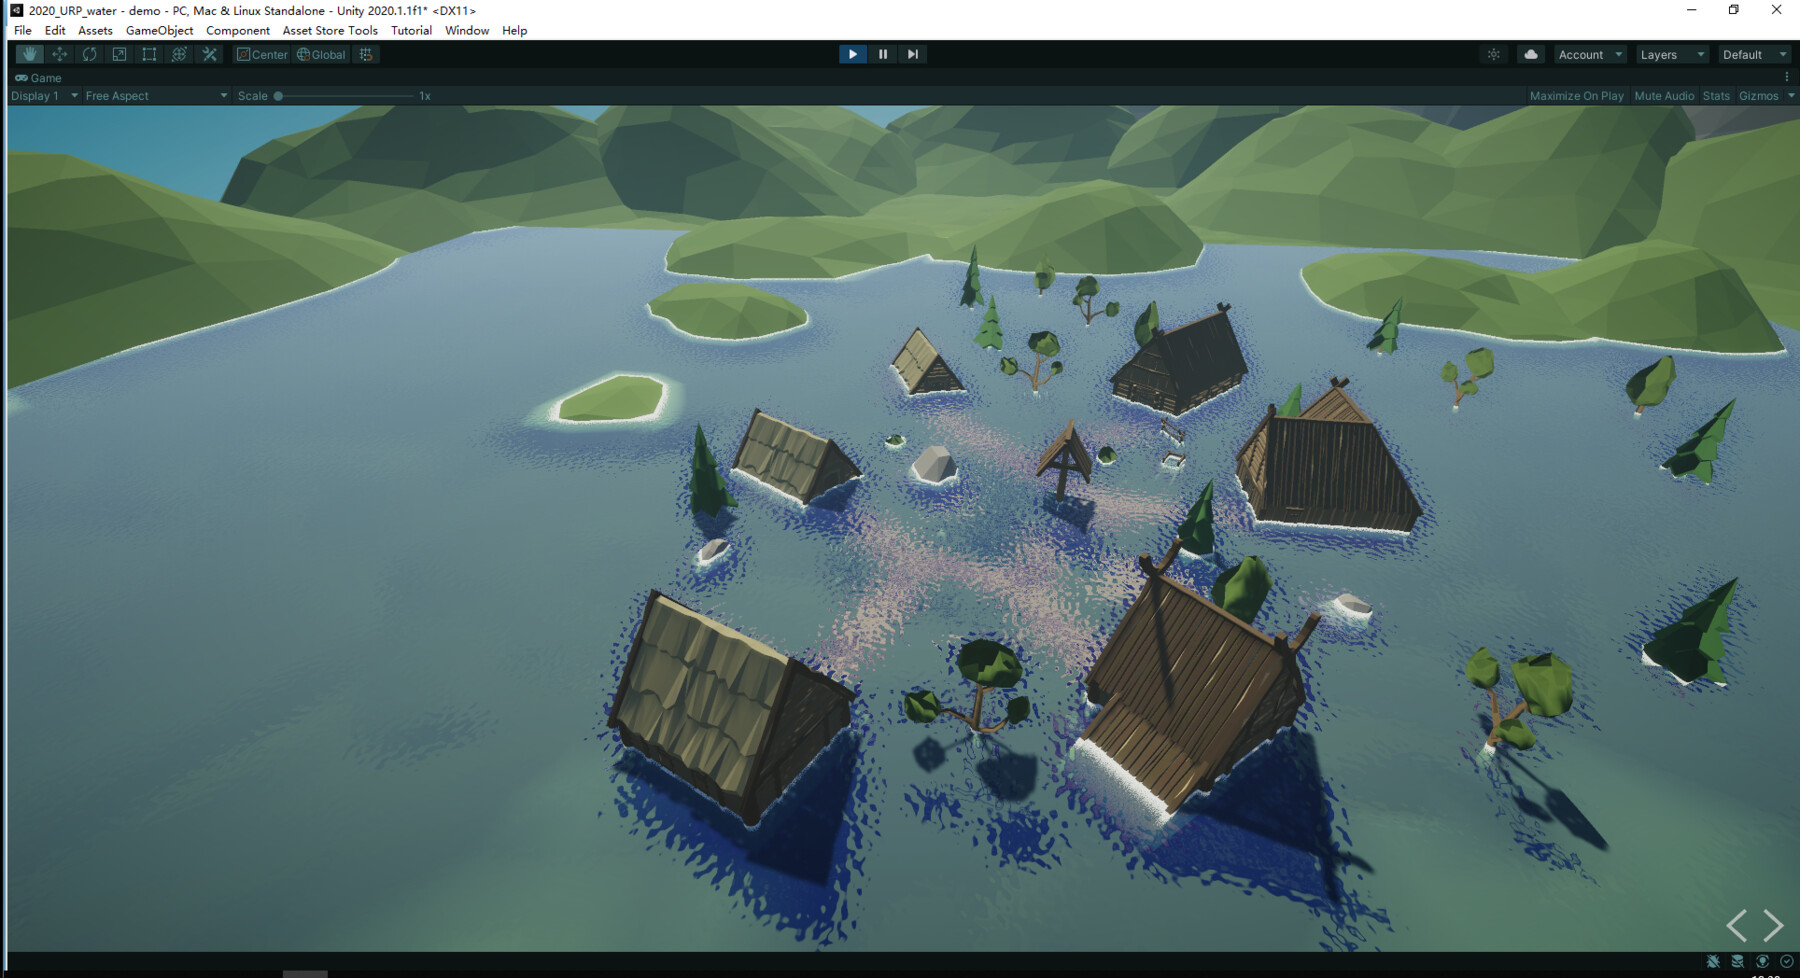The width and height of the screenshot is (1800, 978).
Task: Open the Layers dropdown
Action: (1671, 54)
